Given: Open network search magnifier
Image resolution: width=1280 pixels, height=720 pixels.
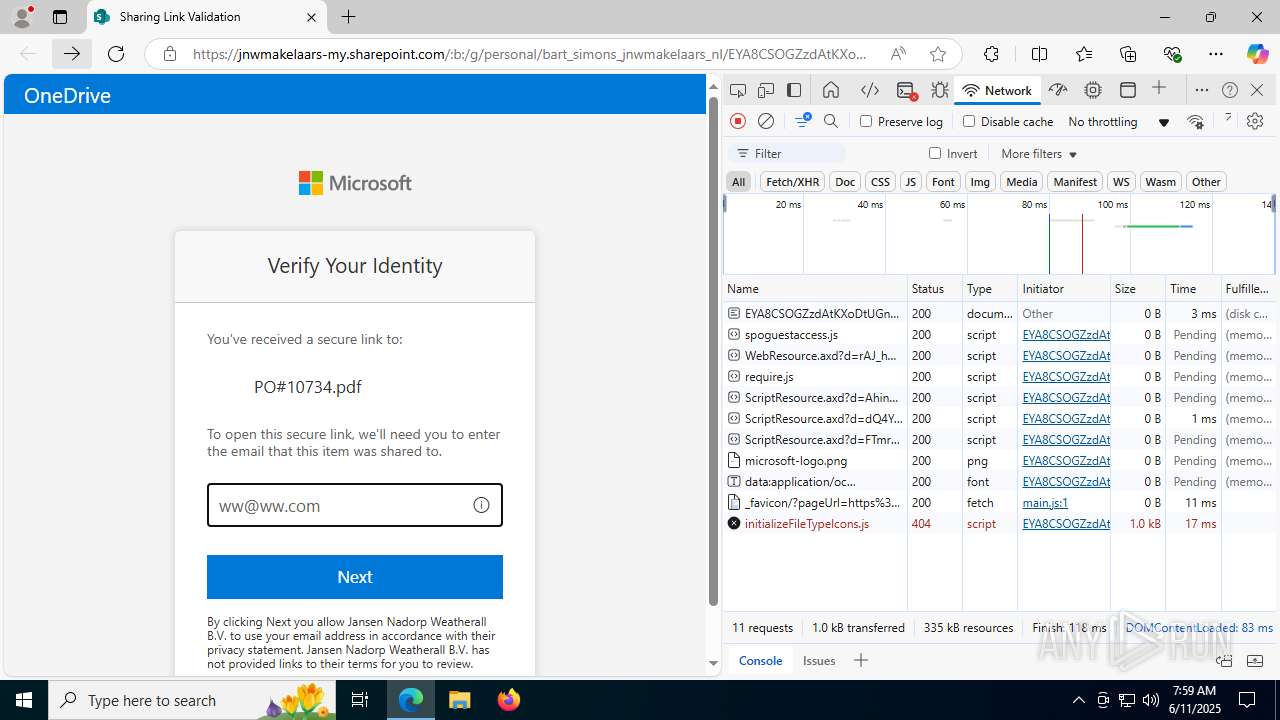Looking at the screenshot, I should click(831, 121).
